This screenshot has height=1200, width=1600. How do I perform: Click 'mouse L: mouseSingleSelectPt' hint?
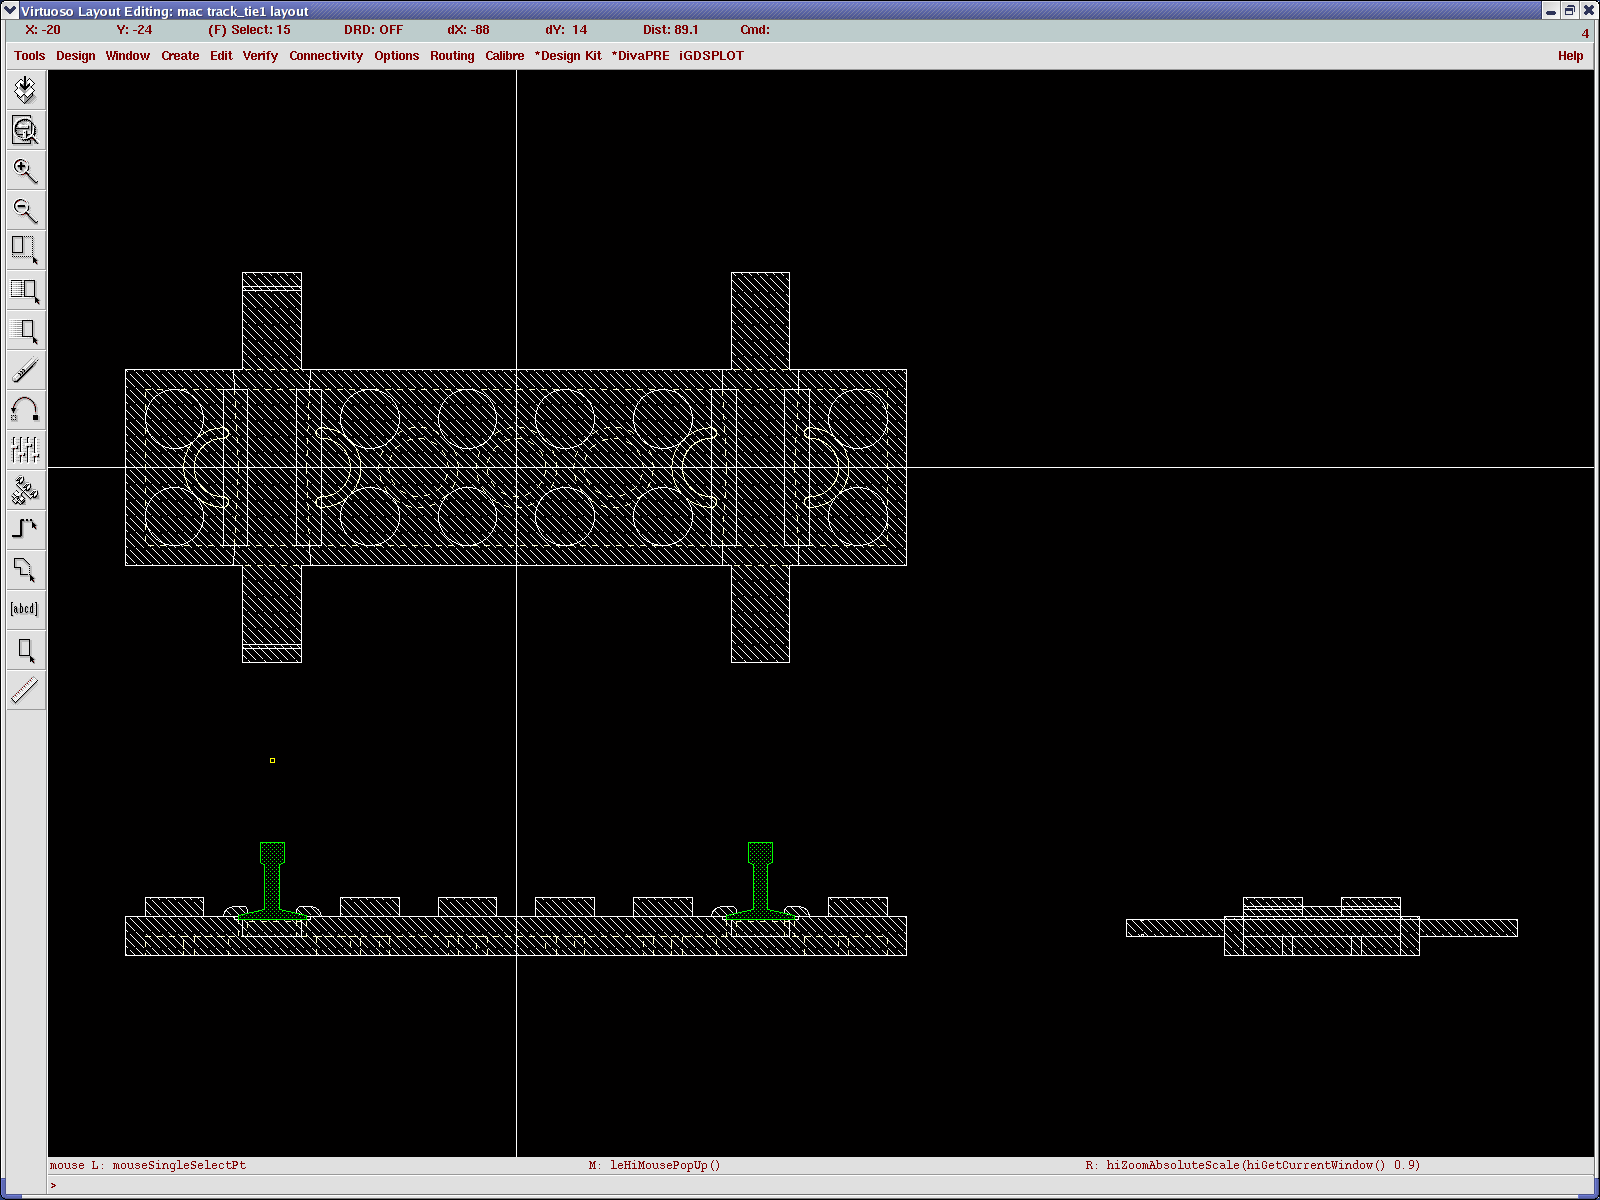148,1165
